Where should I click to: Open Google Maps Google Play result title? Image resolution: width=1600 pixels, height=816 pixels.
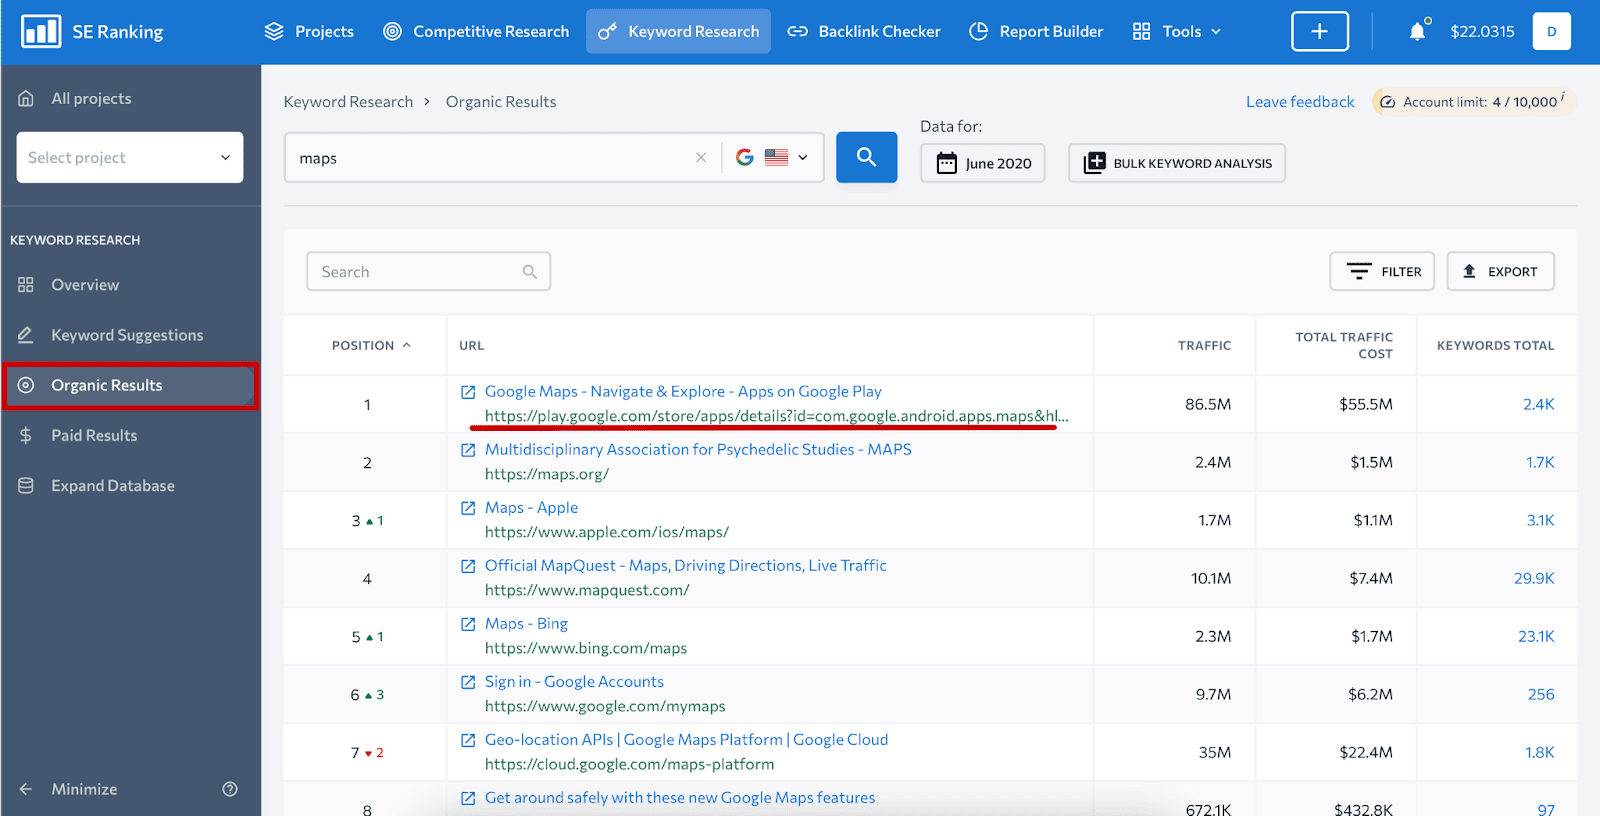coord(683,392)
